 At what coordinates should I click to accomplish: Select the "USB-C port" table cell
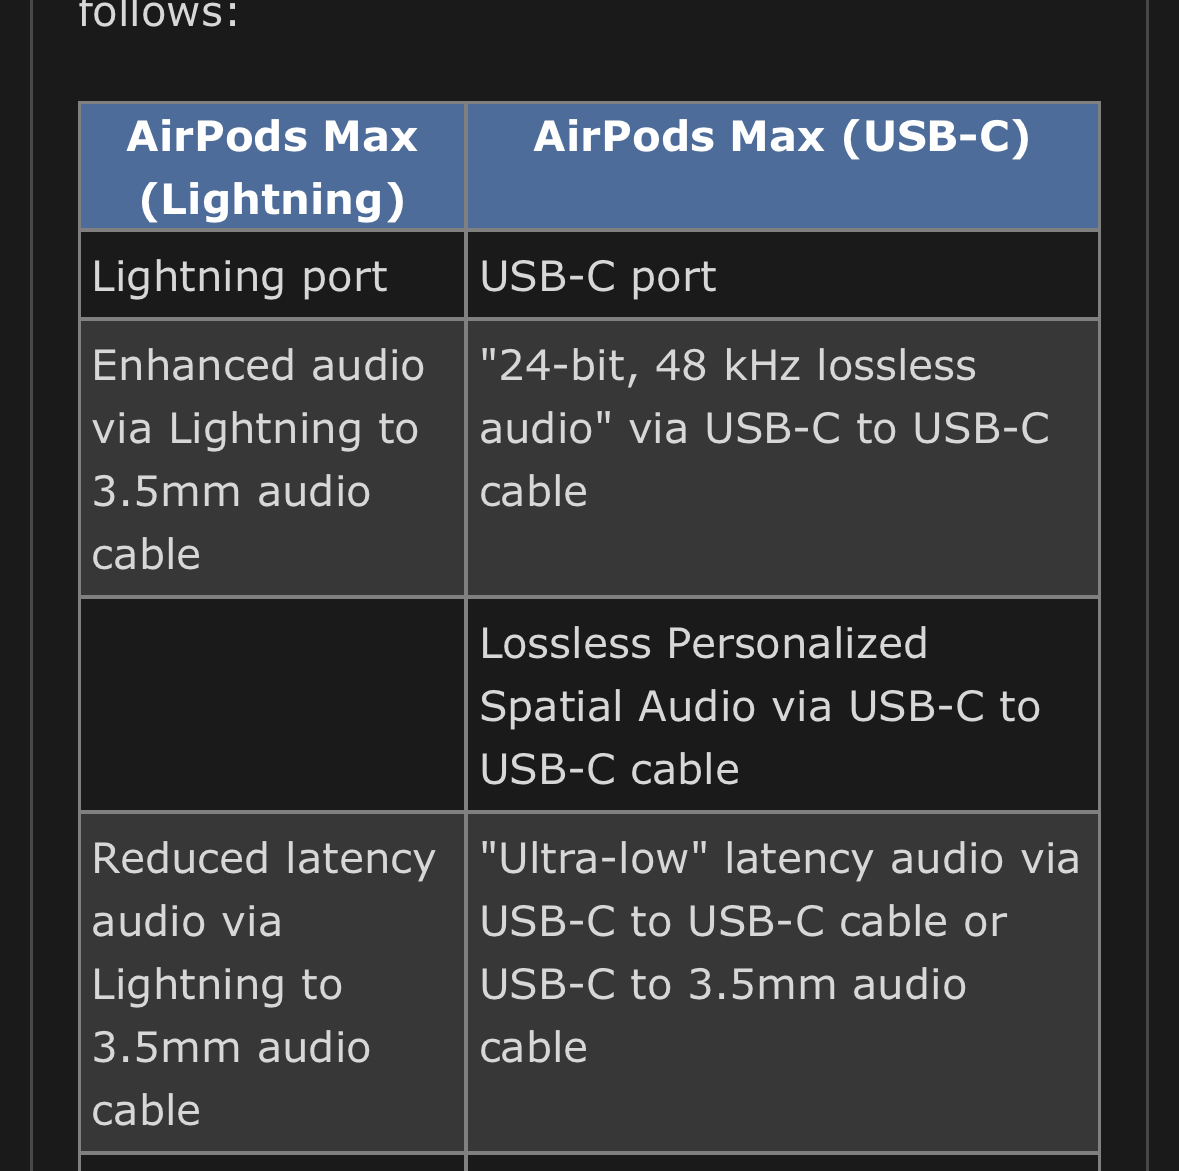pyautogui.click(x=782, y=276)
